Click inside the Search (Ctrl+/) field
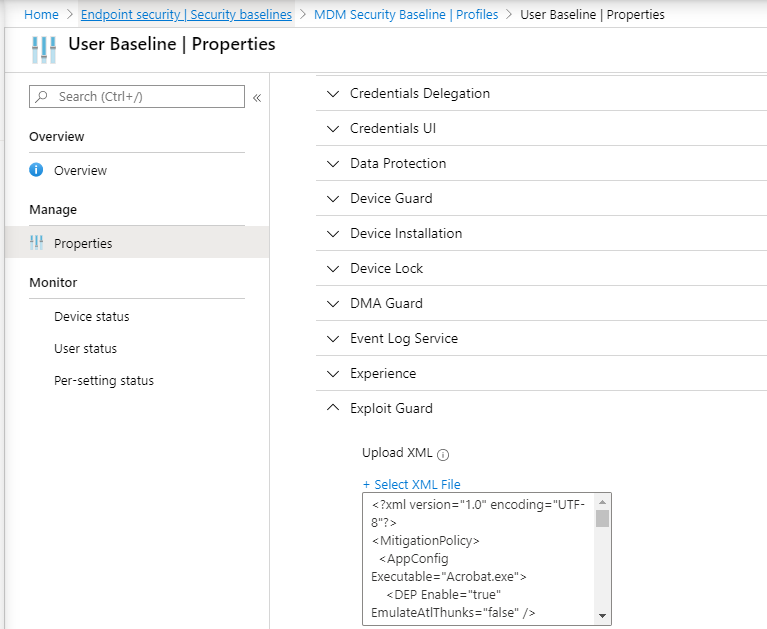Screen dimensions: 767x629 [x=137, y=96]
